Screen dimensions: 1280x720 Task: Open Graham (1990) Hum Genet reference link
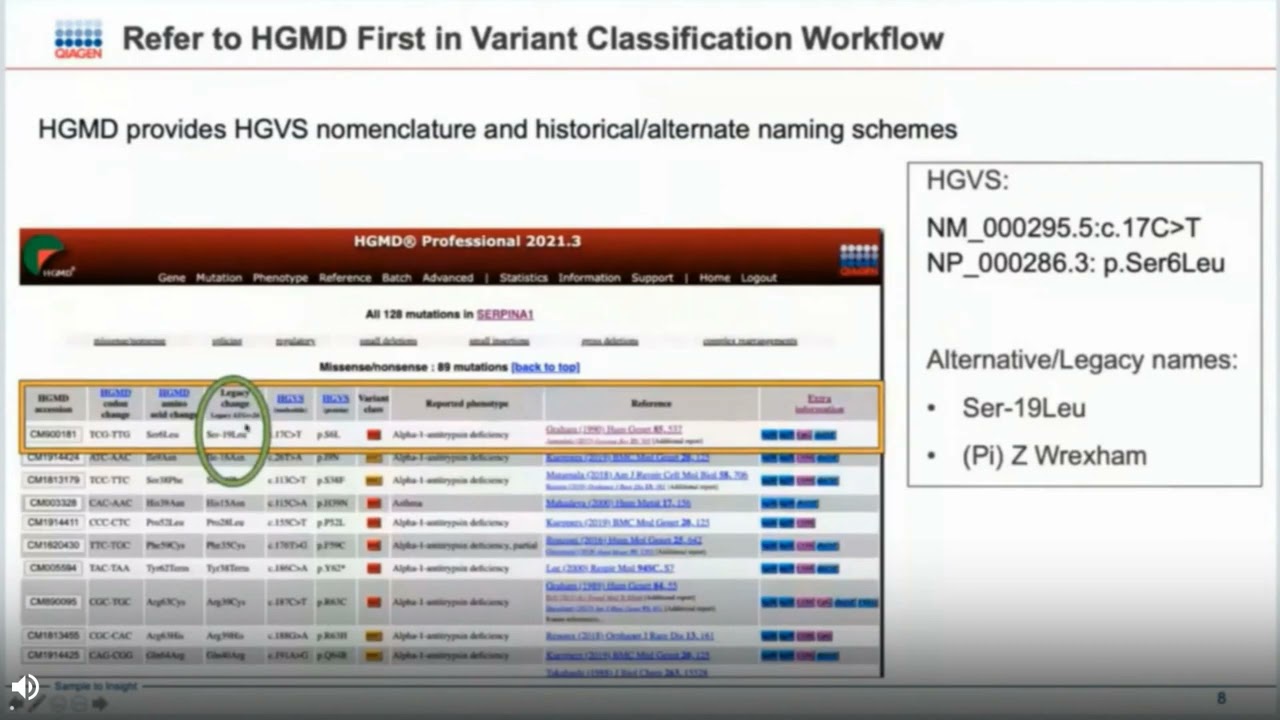[x=614, y=429]
